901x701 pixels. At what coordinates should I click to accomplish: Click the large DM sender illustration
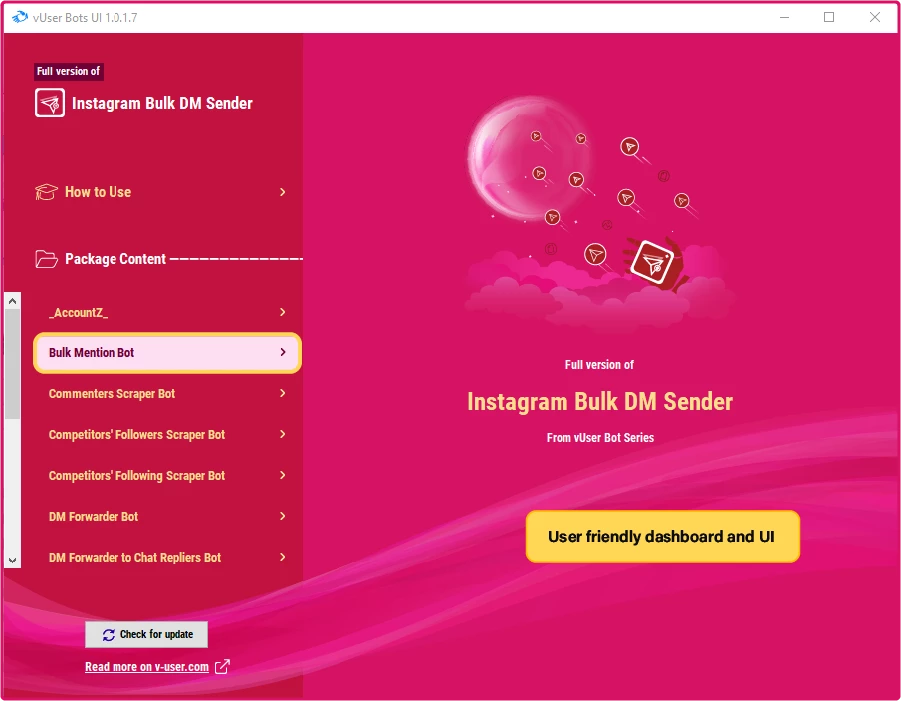tap(599, 213)
